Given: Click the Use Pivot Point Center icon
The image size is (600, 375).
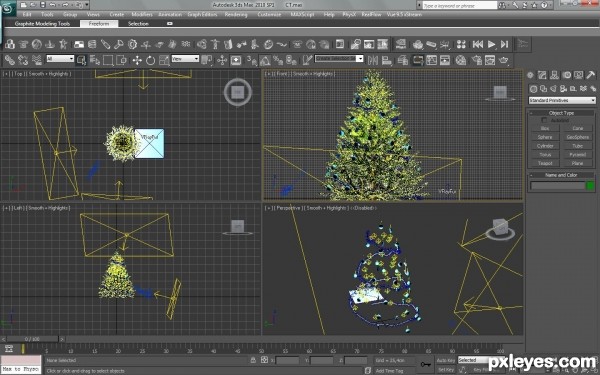Looking at the screenshot, I should tap(207, 60).
